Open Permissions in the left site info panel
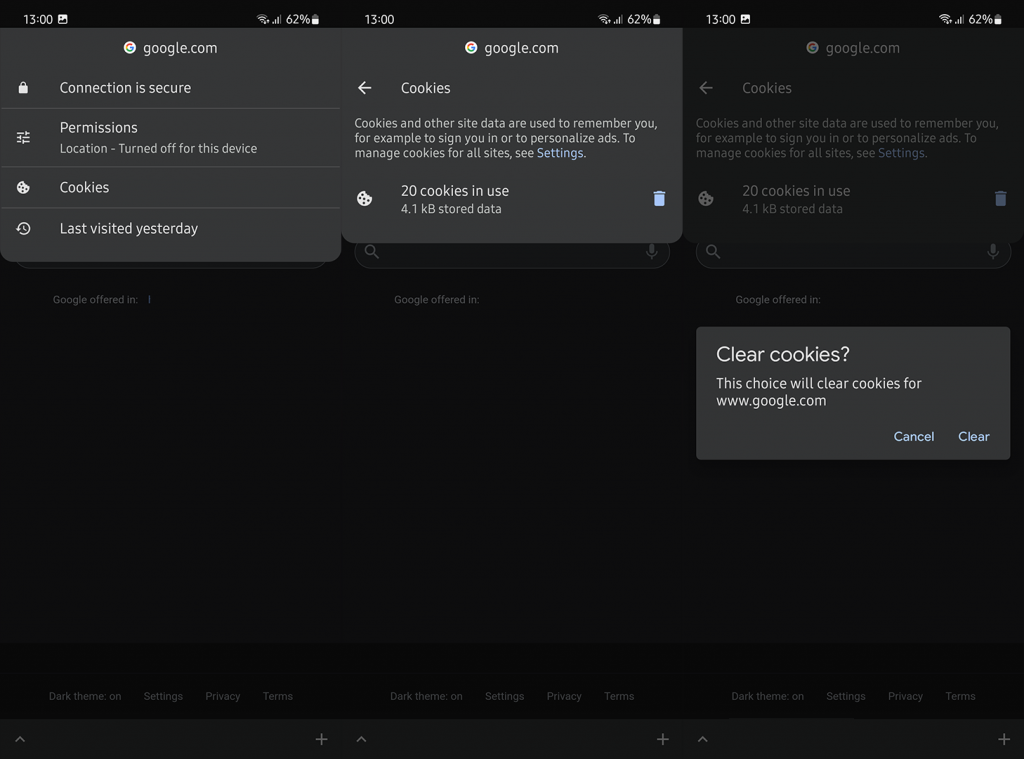Image resolution: width=1024 pixels, height=759 pixels. click(x=170, y=138)
